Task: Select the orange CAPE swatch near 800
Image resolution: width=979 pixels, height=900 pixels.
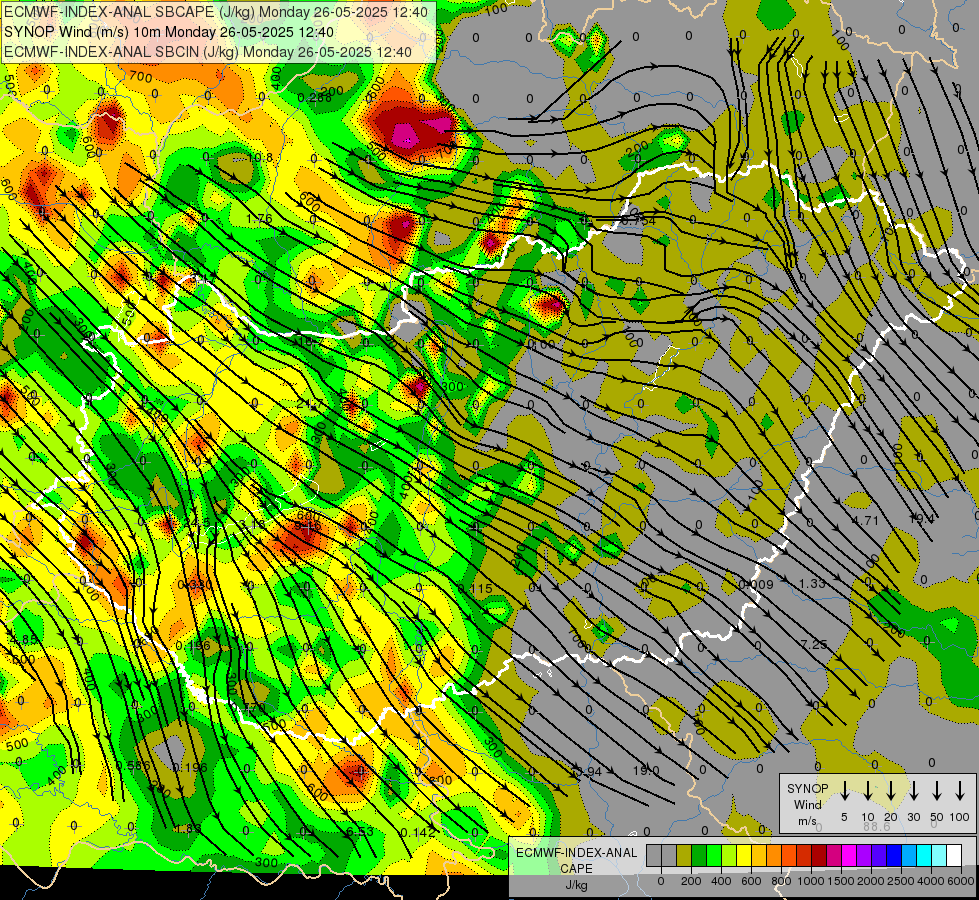Action: tap(774, 855)
